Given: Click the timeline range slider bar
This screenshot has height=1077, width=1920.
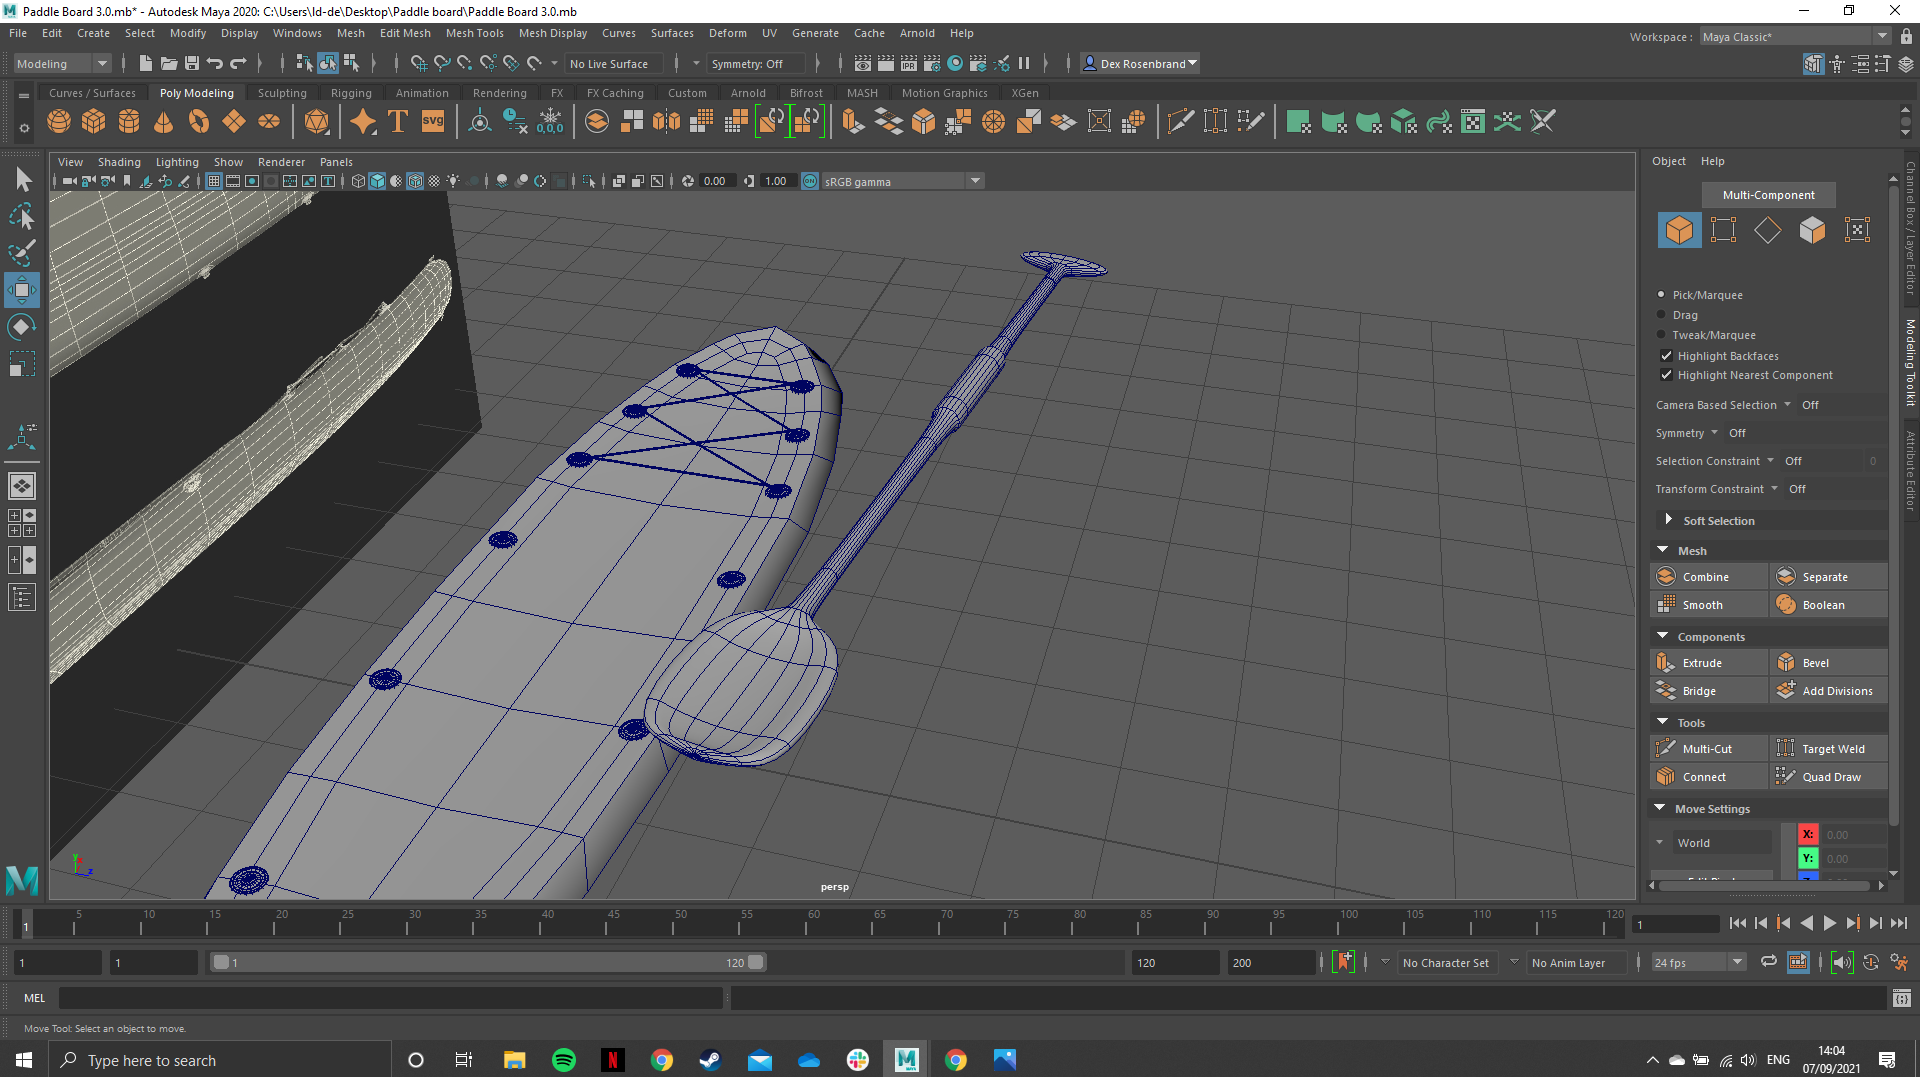Looking at the screenshot, I should pyautogui.click(x=487, y=963).
